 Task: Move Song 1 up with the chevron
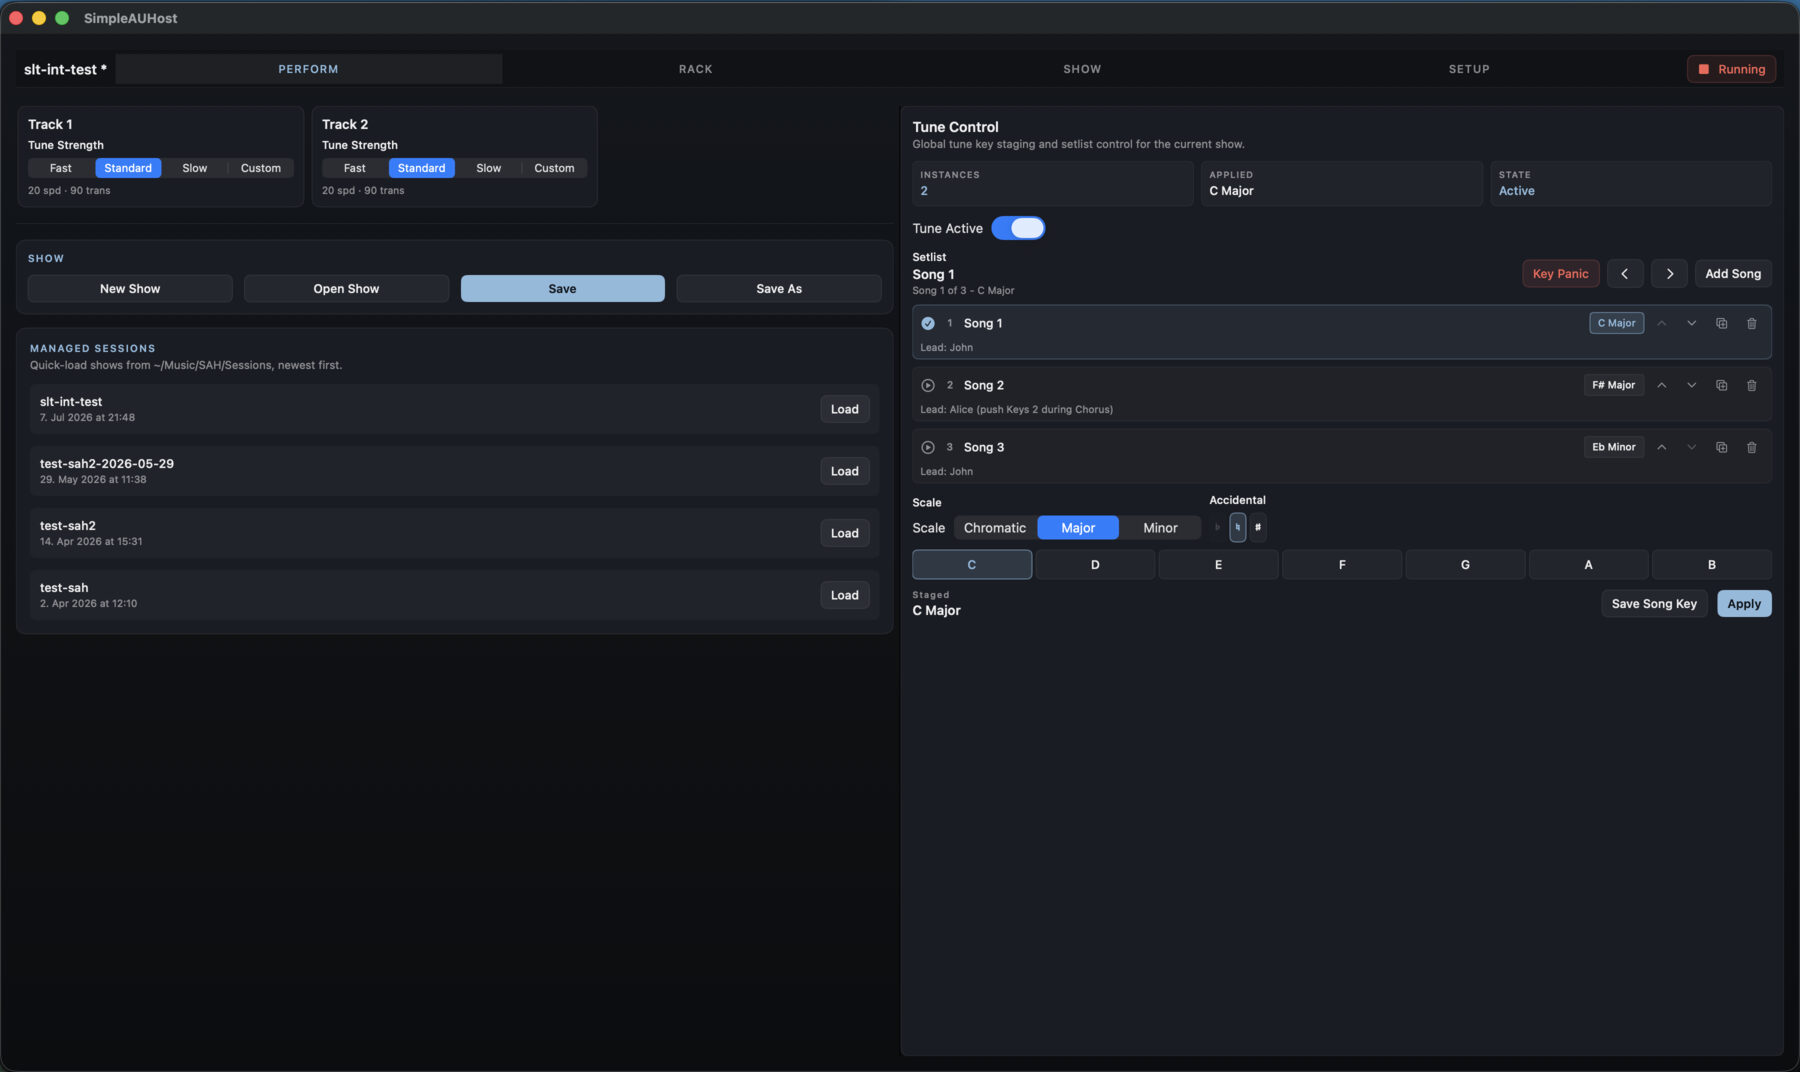[x=1661, y=323]
